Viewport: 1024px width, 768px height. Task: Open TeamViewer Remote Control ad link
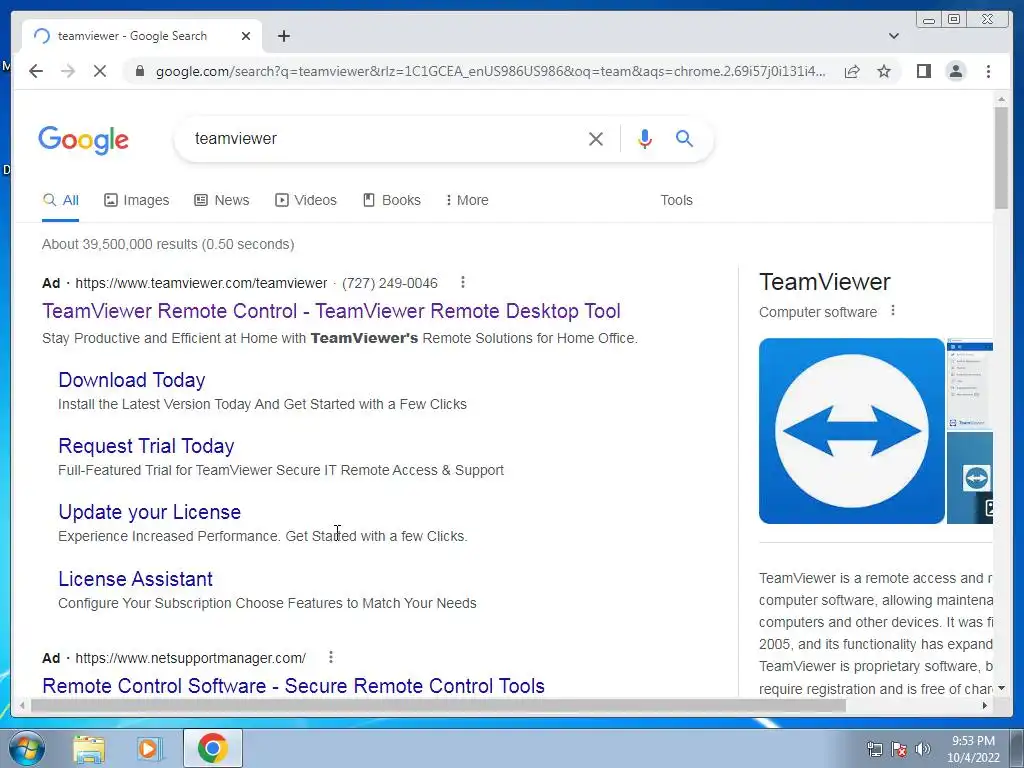[331, 311]
